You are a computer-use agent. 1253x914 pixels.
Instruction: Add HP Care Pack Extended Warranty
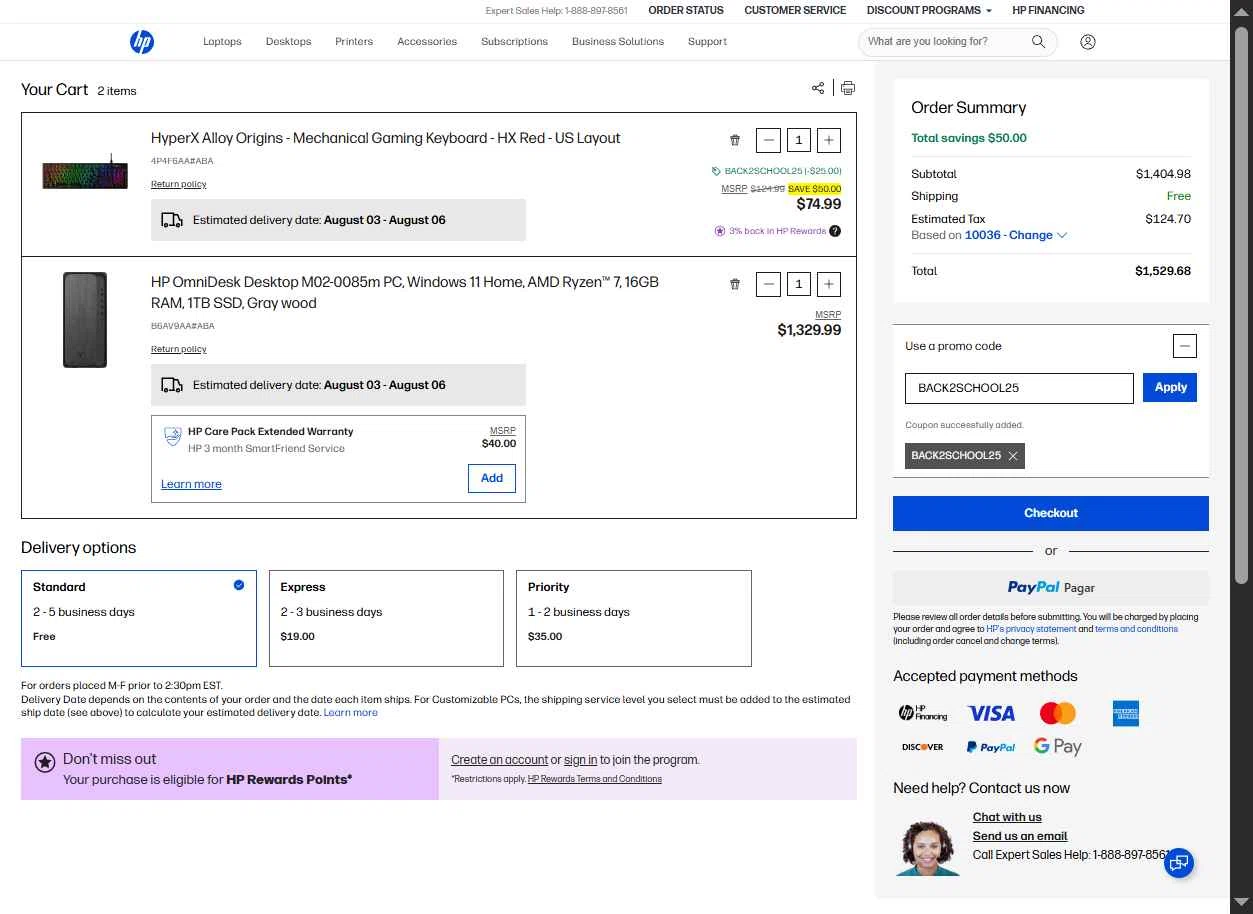(492, 478)
